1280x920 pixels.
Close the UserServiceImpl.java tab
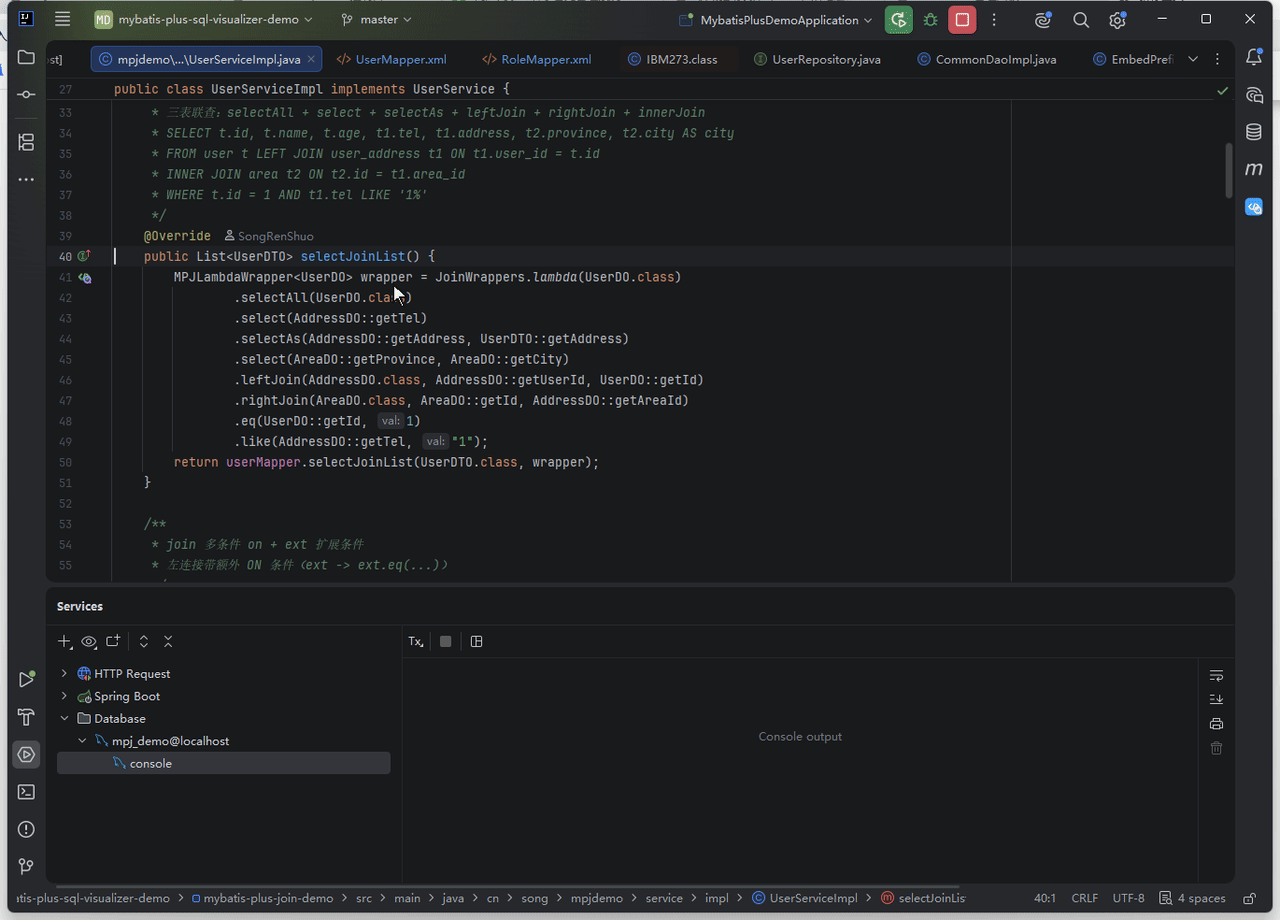[x=311, y=59]
